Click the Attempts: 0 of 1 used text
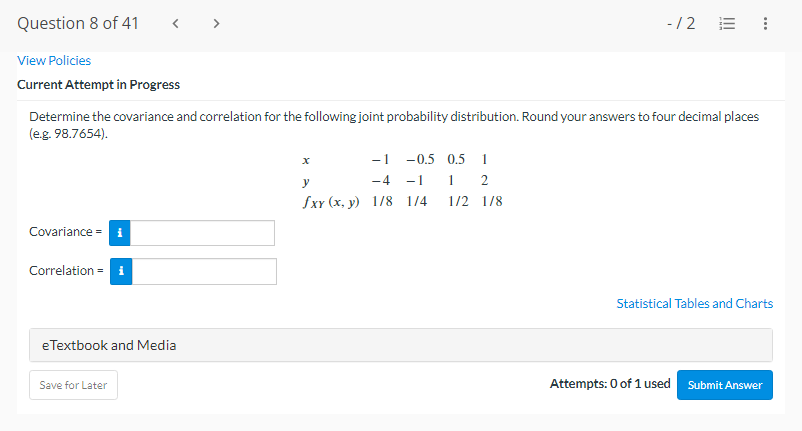This screenshot has width=802, height=431. 610,384
